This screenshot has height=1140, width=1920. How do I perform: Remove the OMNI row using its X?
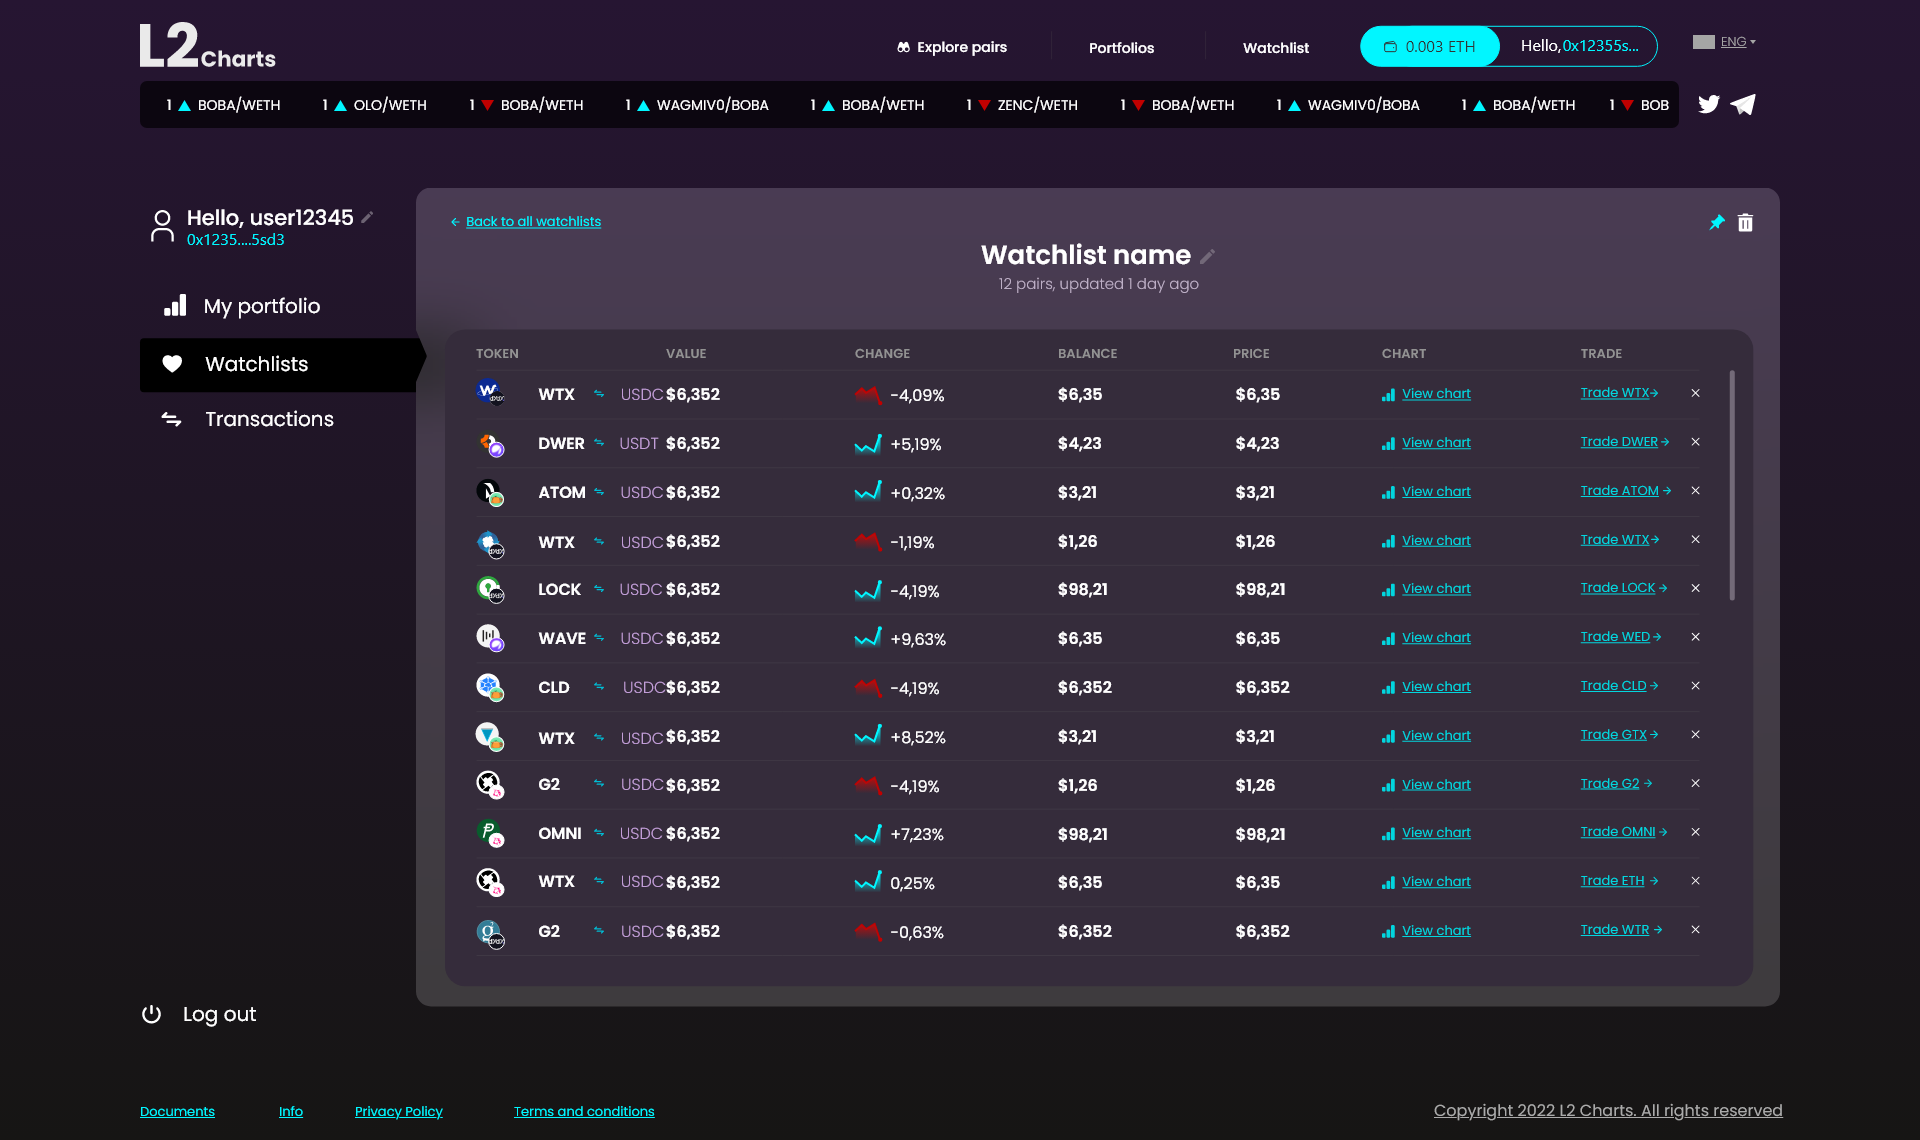coord(1695,832)
